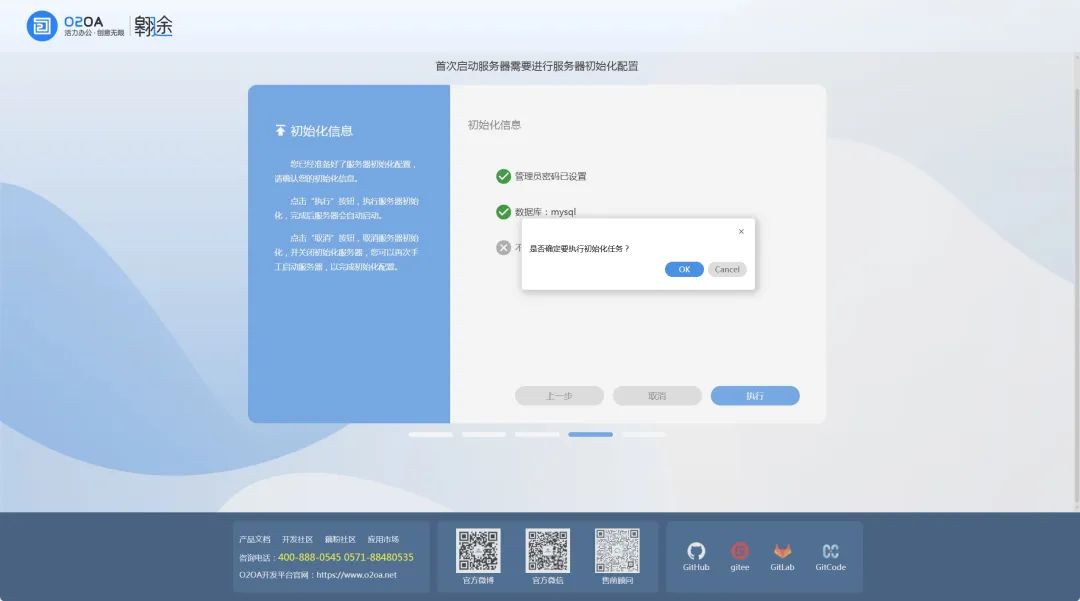Click the 售前顾问 QR code
The width and height of the screenshot is (1080, 601).
tap(619, 549)
